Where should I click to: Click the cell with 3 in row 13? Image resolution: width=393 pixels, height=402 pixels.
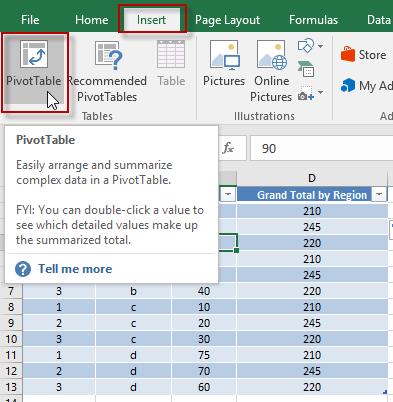coord(59,387)
